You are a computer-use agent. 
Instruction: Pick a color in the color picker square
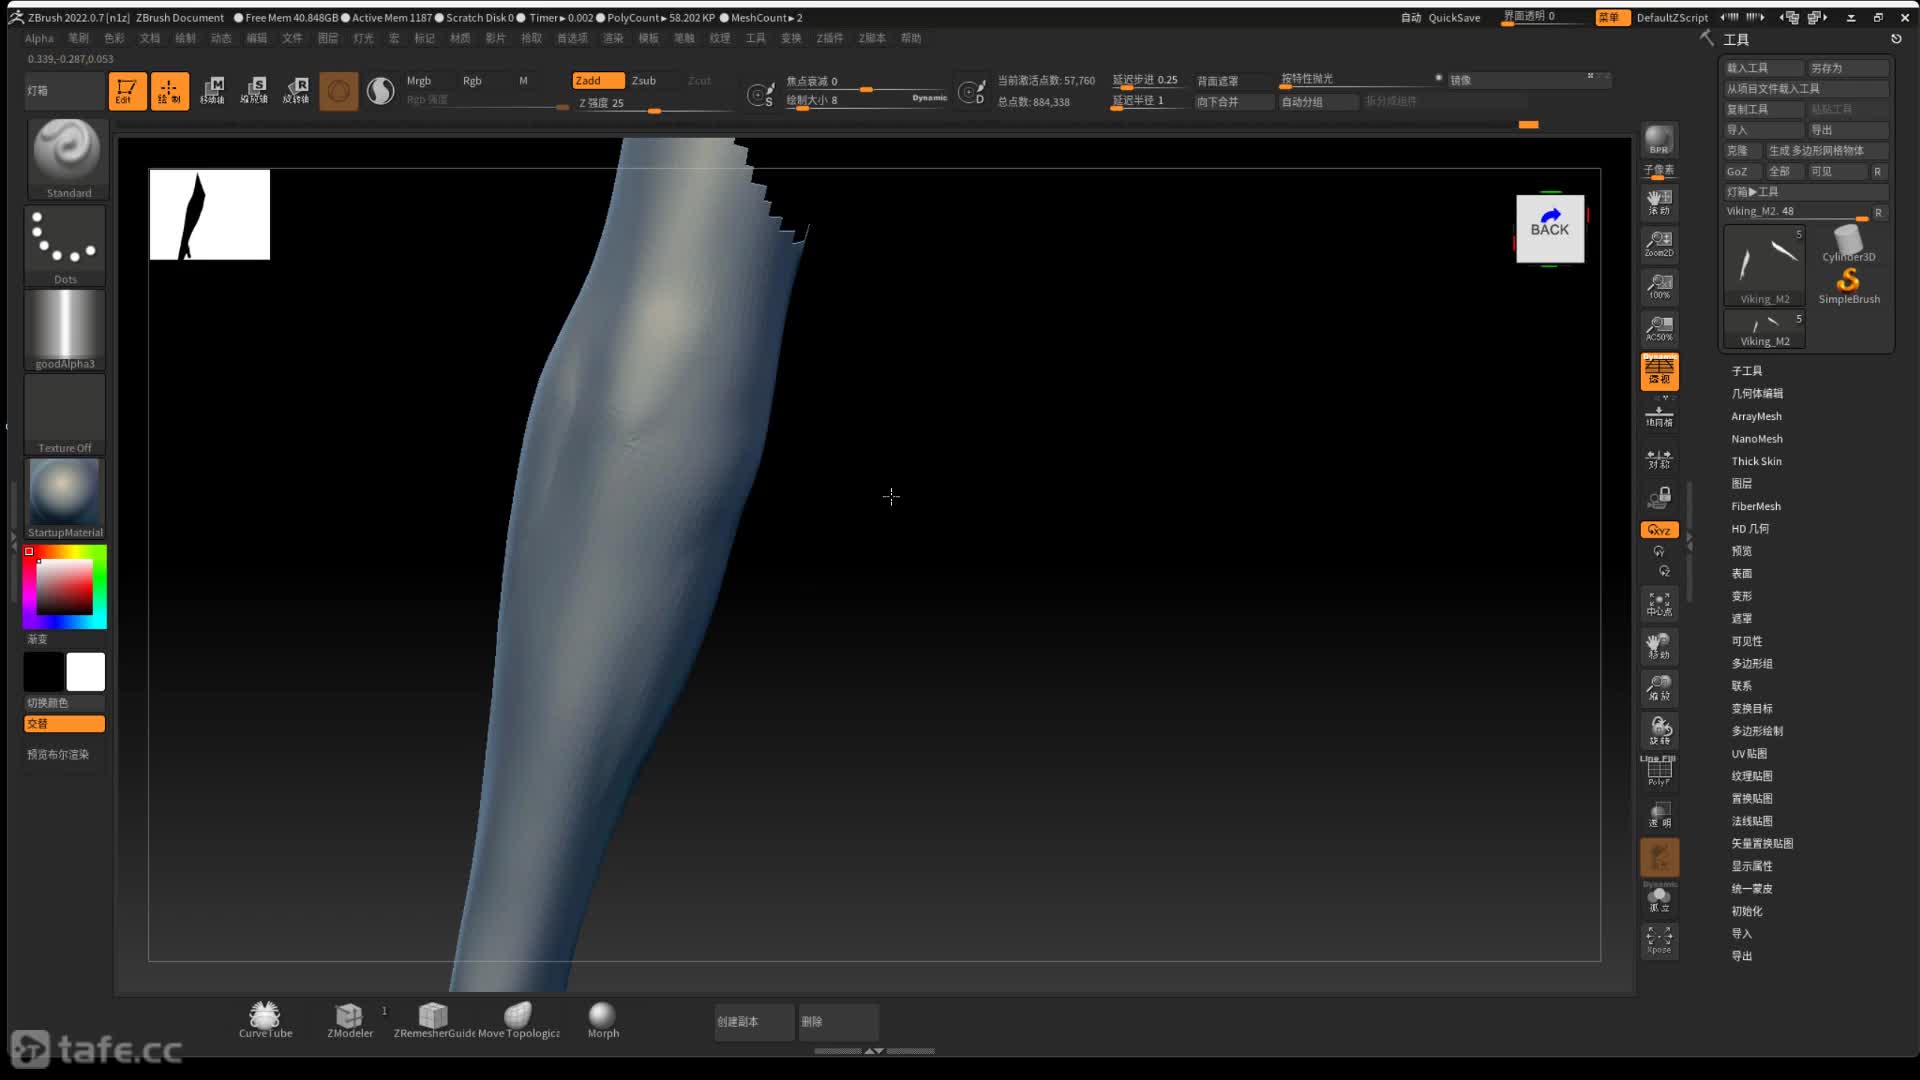[x=65, y=587]
